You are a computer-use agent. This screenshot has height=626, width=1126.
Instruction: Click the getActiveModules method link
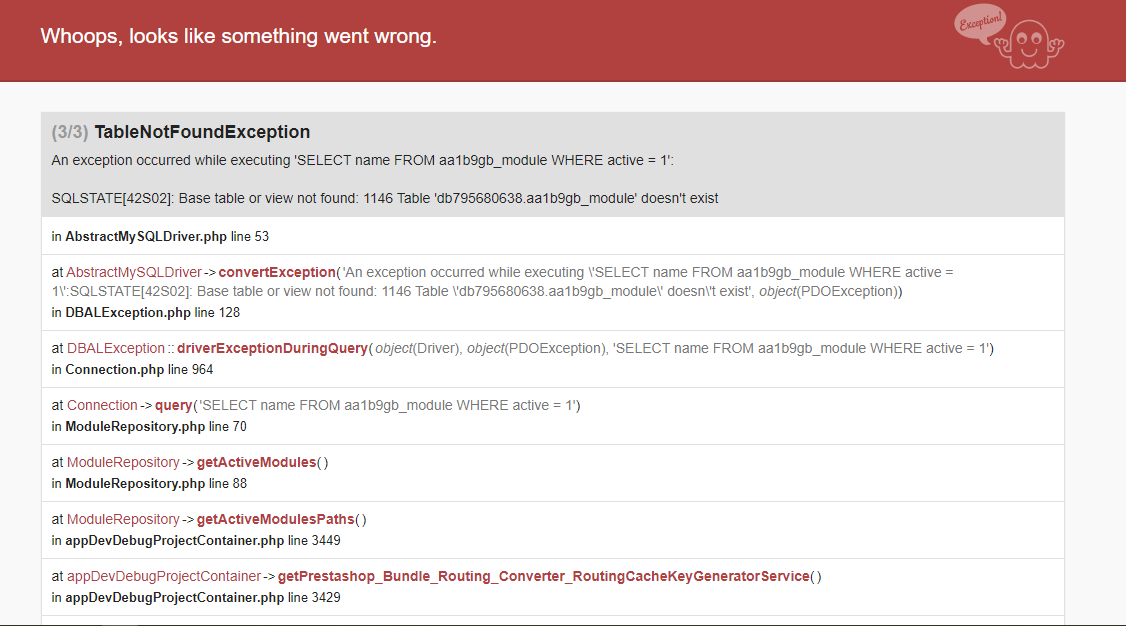(256, 462)
